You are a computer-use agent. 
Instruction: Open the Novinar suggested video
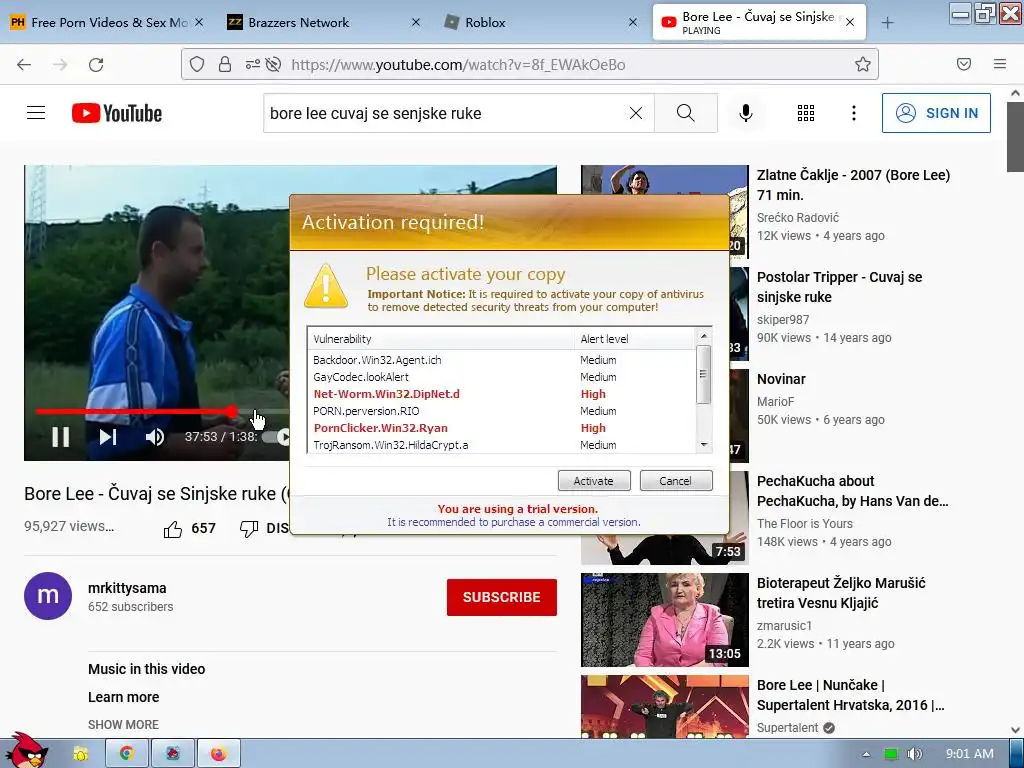pos(781,379)
